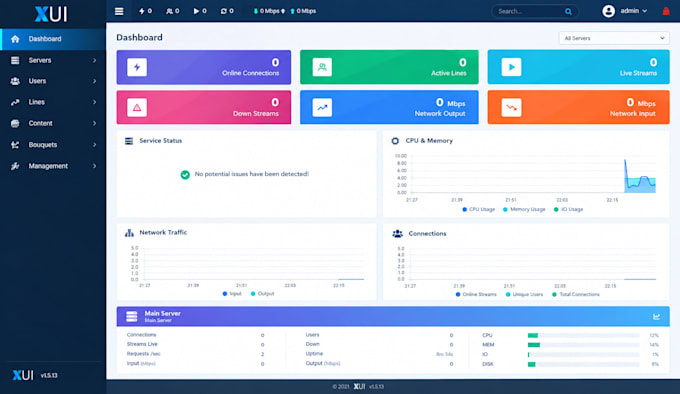Click the admin user avatar icon

(x=608, y=11)
